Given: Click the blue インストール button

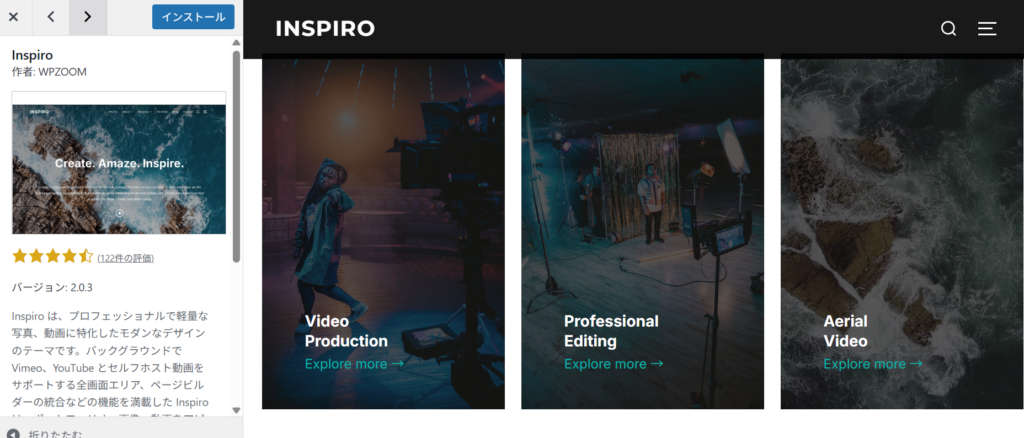Looking at the screenshot, I should pyautogui.click(x=193, y=17).
